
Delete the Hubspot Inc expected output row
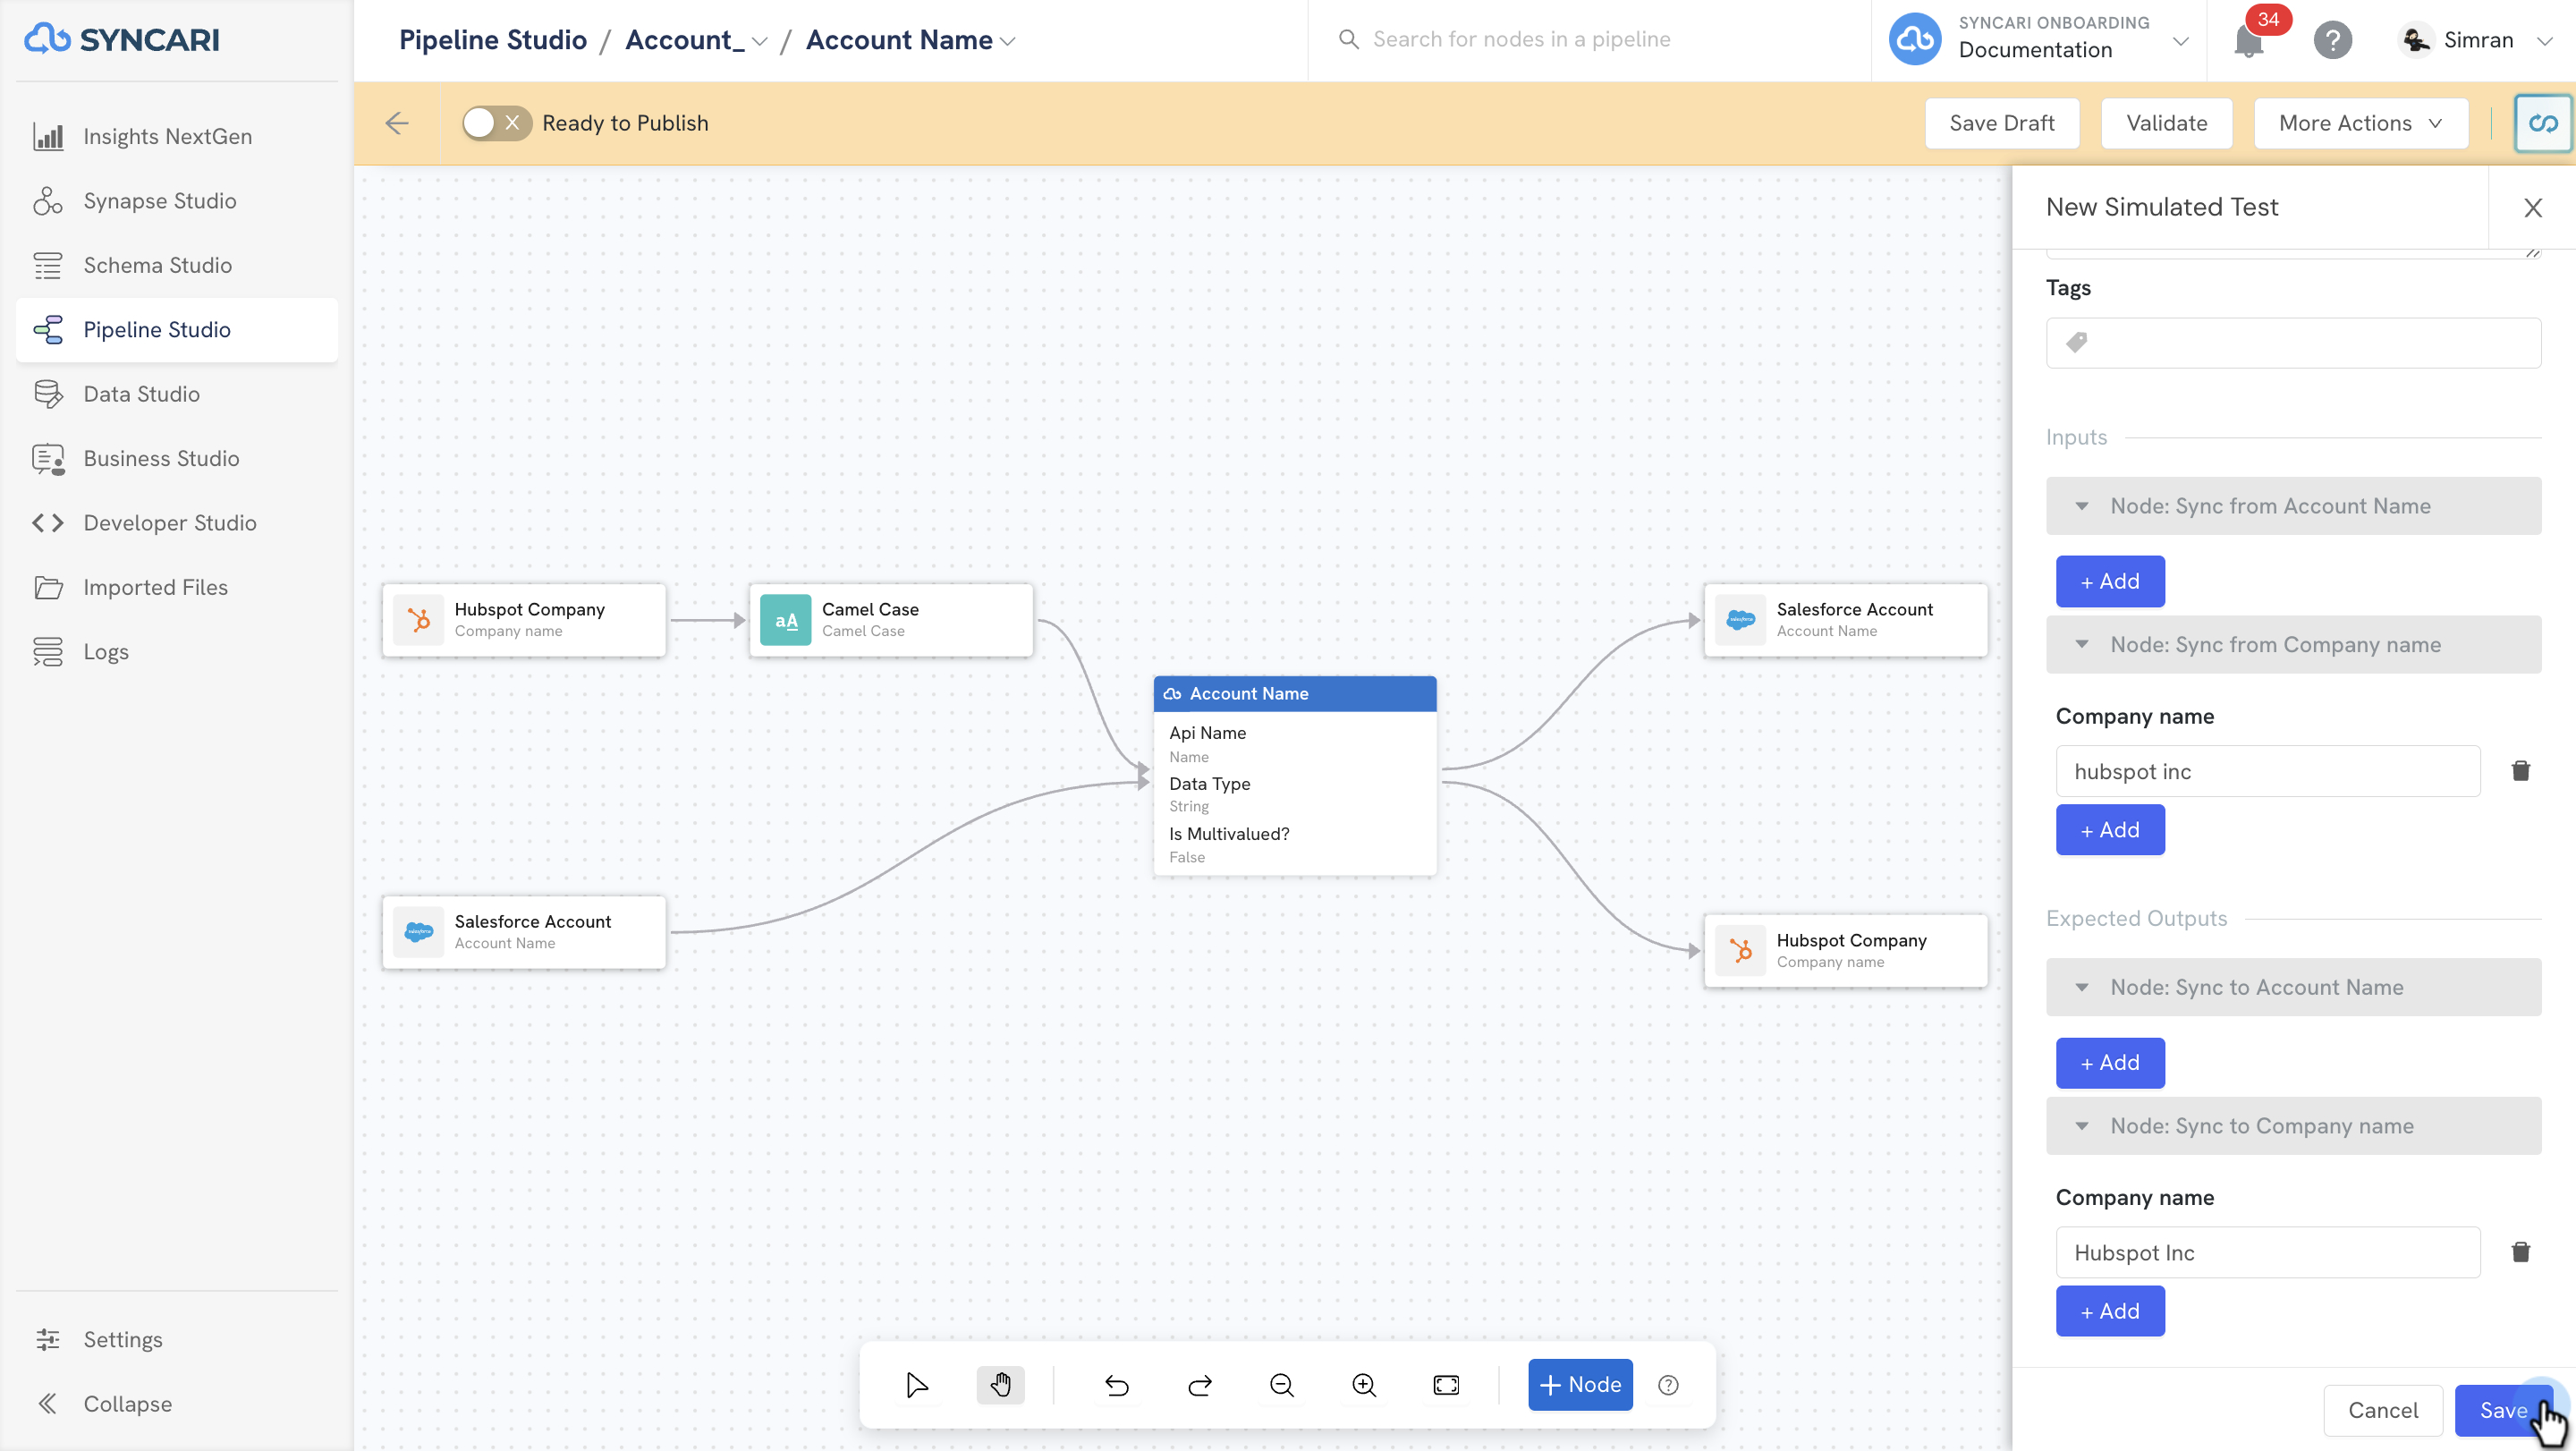[x=2520, y=1252]
